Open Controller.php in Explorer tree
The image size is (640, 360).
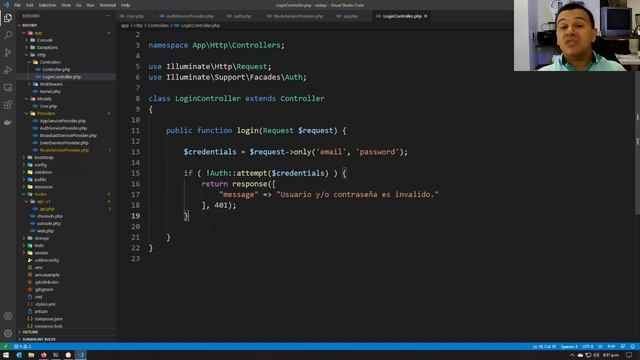click(56, 70)
